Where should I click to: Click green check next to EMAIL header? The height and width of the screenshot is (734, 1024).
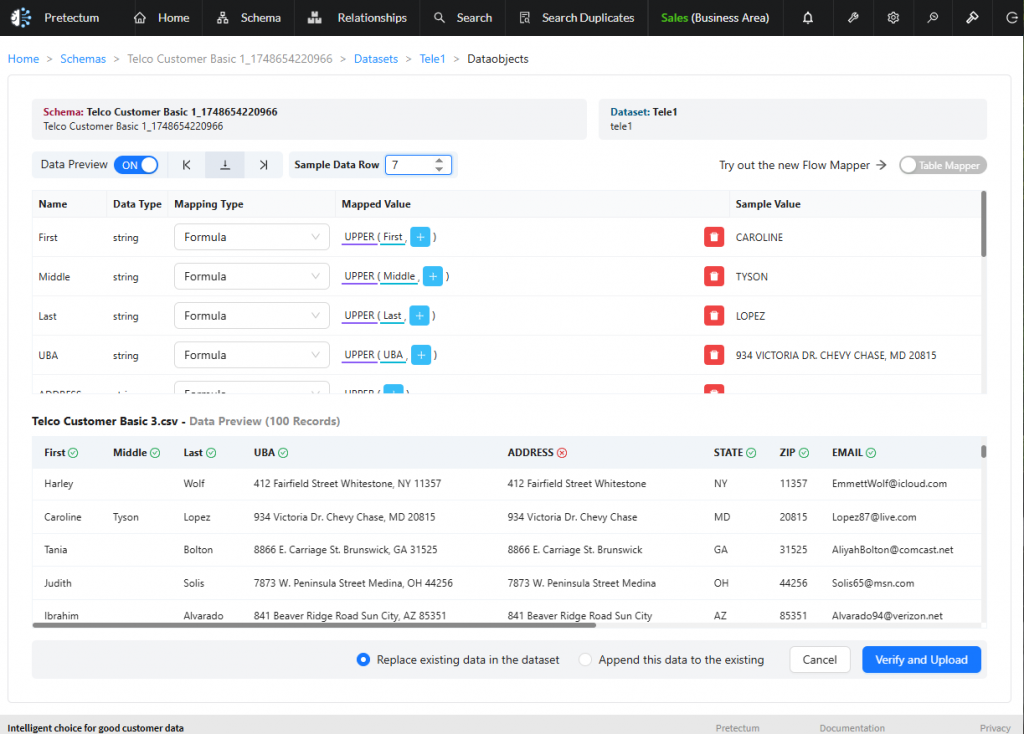(x=871, y=453)
